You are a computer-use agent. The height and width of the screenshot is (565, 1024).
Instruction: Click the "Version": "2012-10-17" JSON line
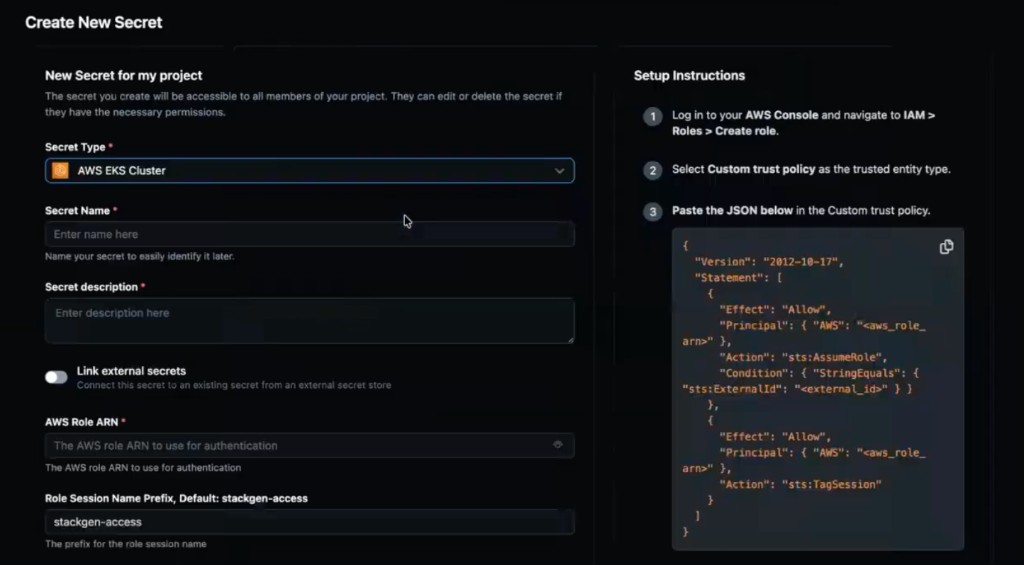click(769, 262)
